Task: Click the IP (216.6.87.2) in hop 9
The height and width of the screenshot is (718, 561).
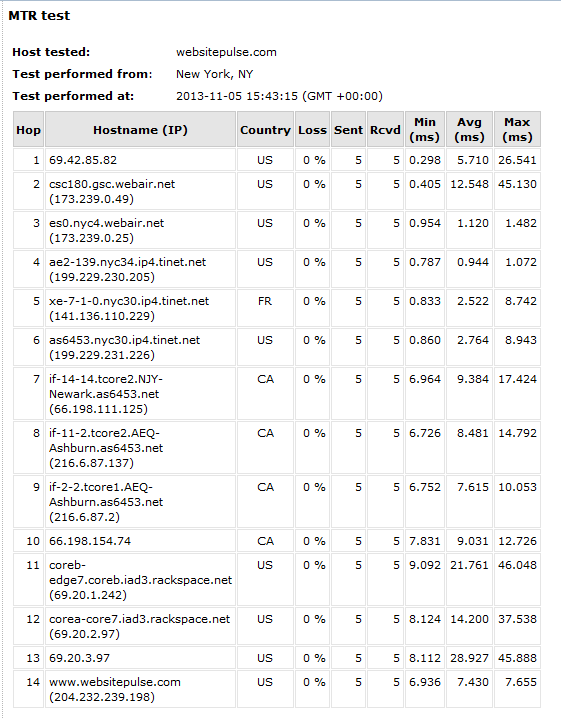Action: pos(84,517)
